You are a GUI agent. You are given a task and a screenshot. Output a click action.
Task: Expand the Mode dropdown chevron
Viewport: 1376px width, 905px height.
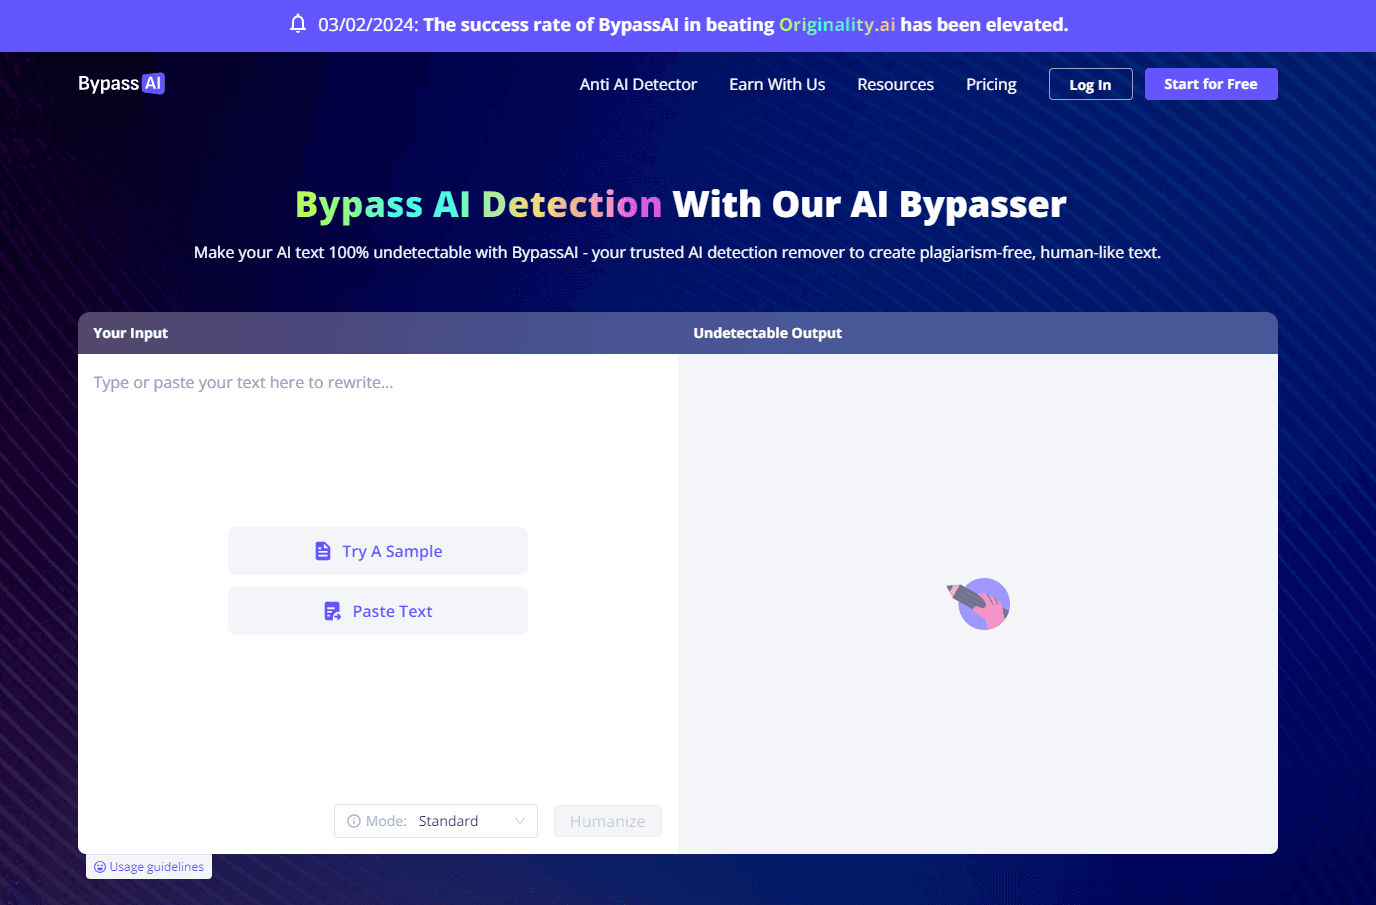pyautogui.click(x=520, y=821)
